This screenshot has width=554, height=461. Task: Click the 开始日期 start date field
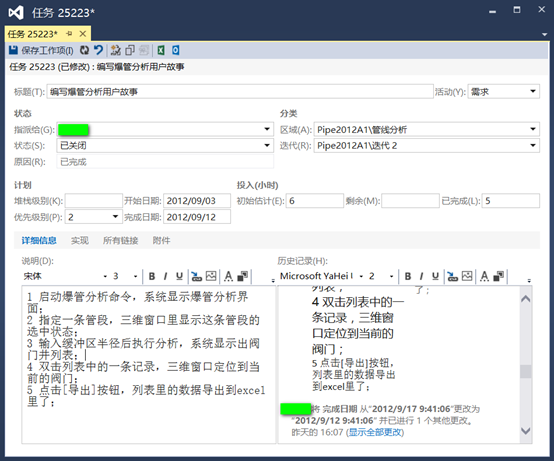point(197,201)
